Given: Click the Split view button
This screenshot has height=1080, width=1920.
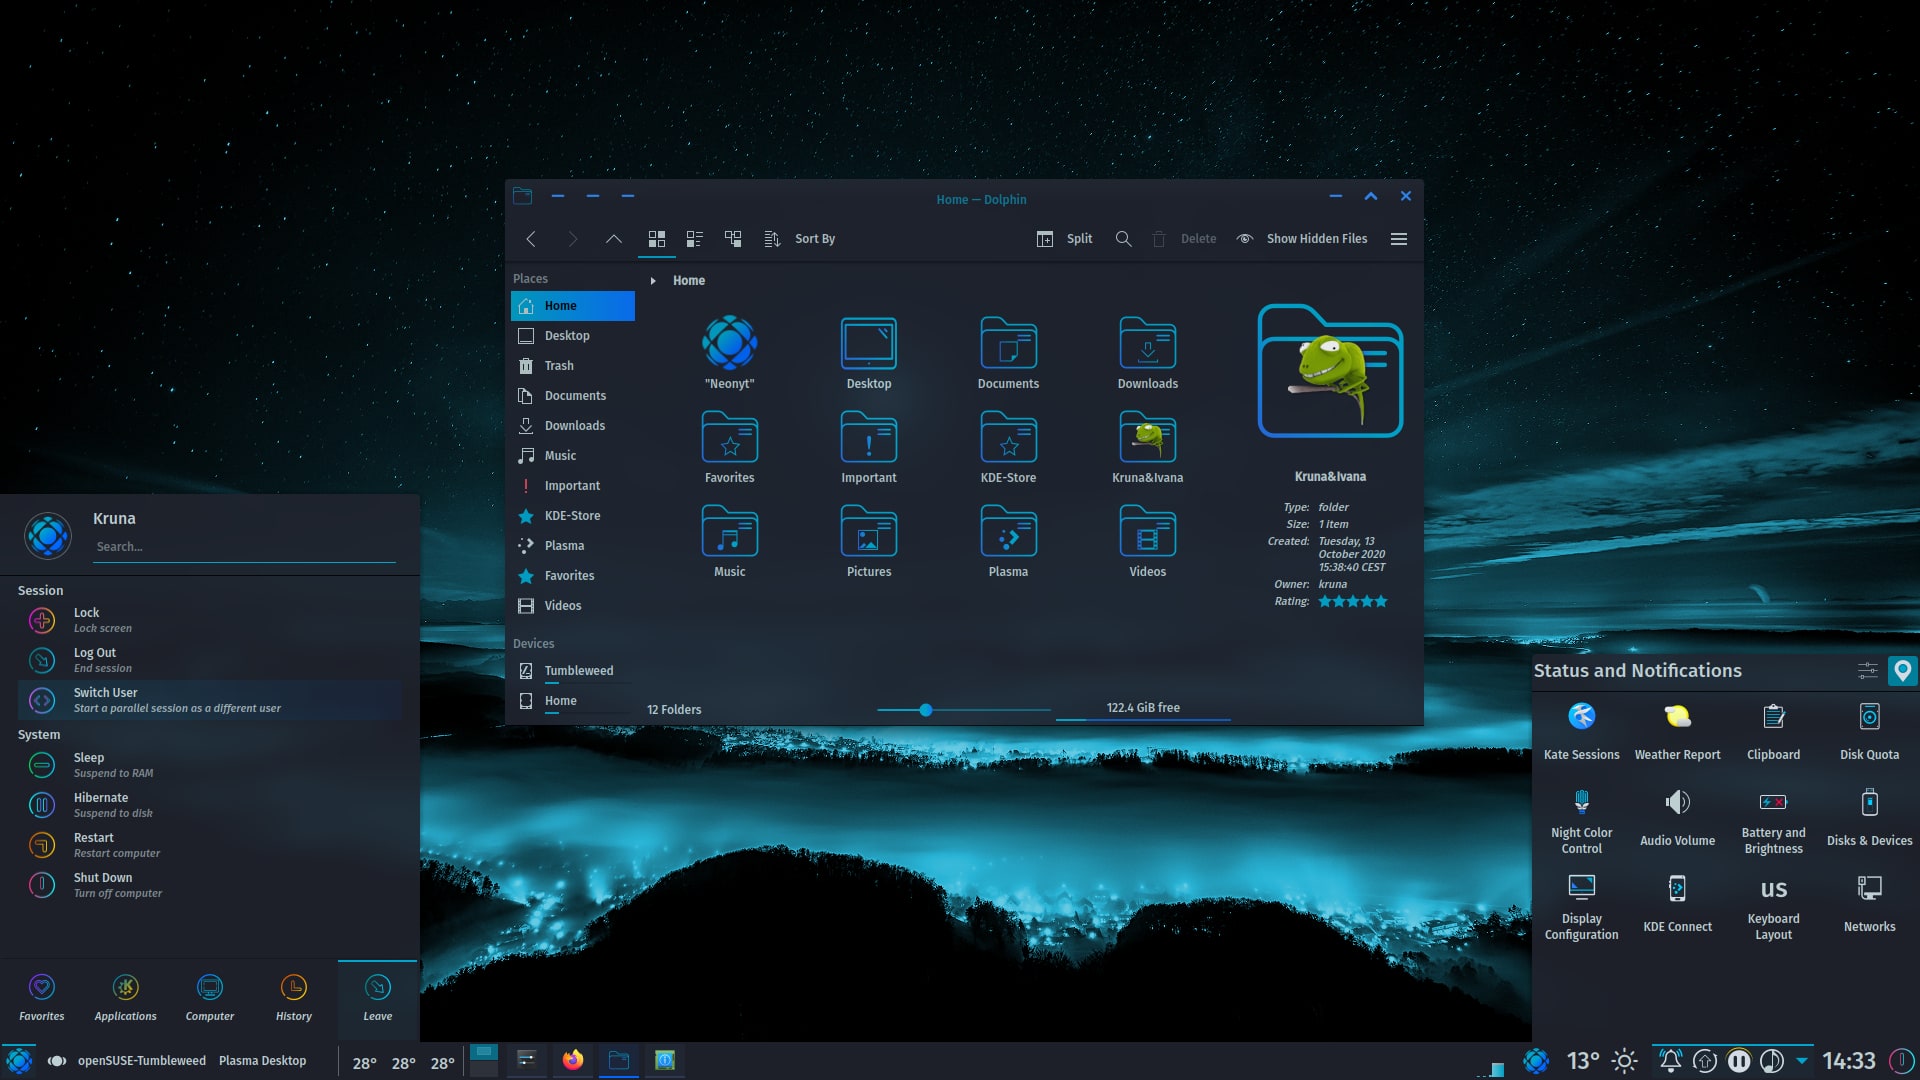Looking at the screenshot, I should click(1064, 239).
